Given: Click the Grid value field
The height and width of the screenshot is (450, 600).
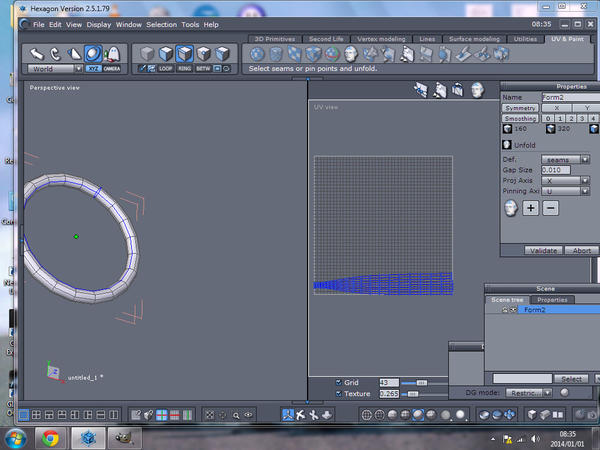Looking at the screenshot, I should tap(389, 383).
